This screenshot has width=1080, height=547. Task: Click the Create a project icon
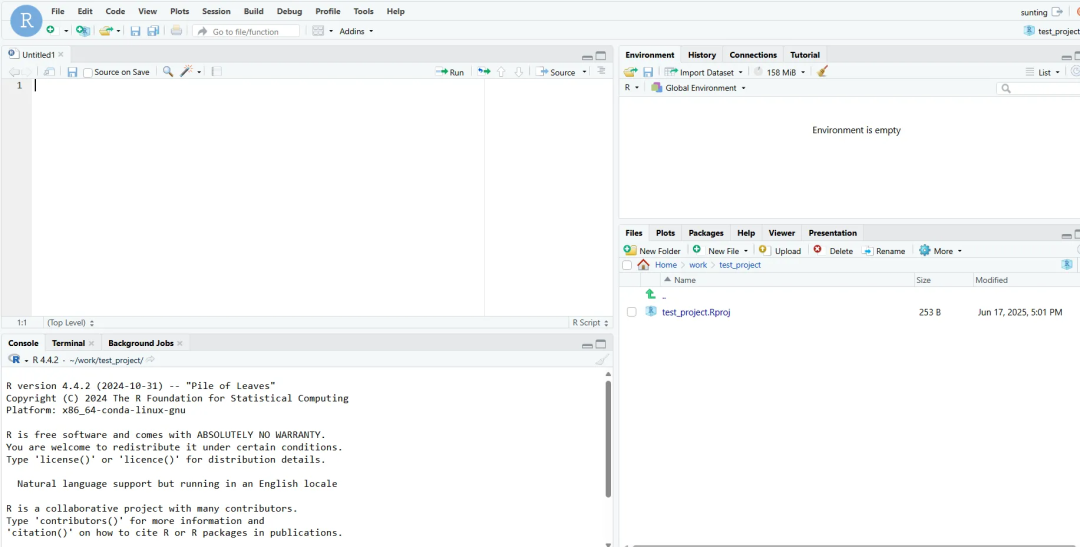pos(83,30)
